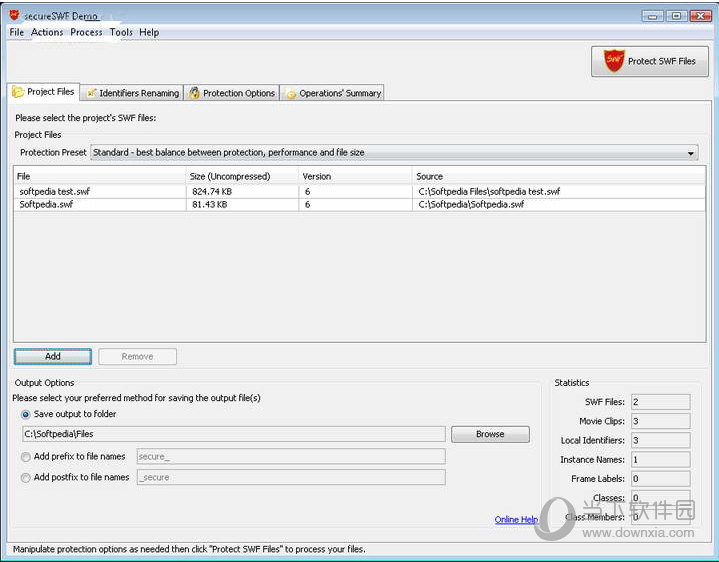Click the Frame Labels statistics field
The image size is (719, 562).
coord(660,479)
